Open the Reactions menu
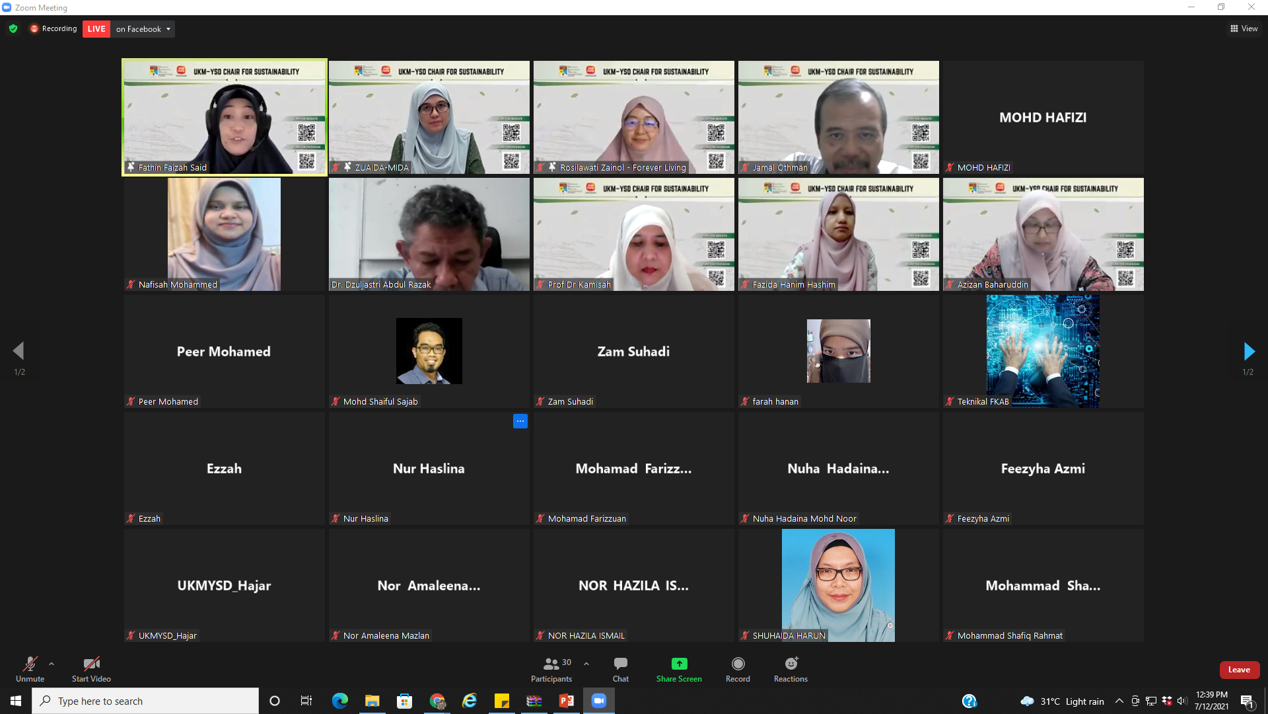The width and height of the screenshot is (1268, 714). pos(790,668)
